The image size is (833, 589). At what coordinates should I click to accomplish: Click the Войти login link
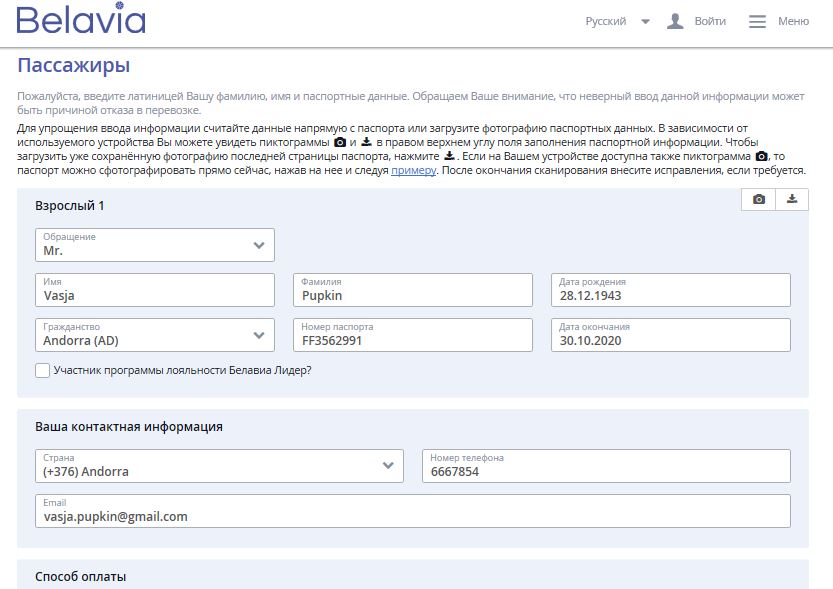(709, 21)
